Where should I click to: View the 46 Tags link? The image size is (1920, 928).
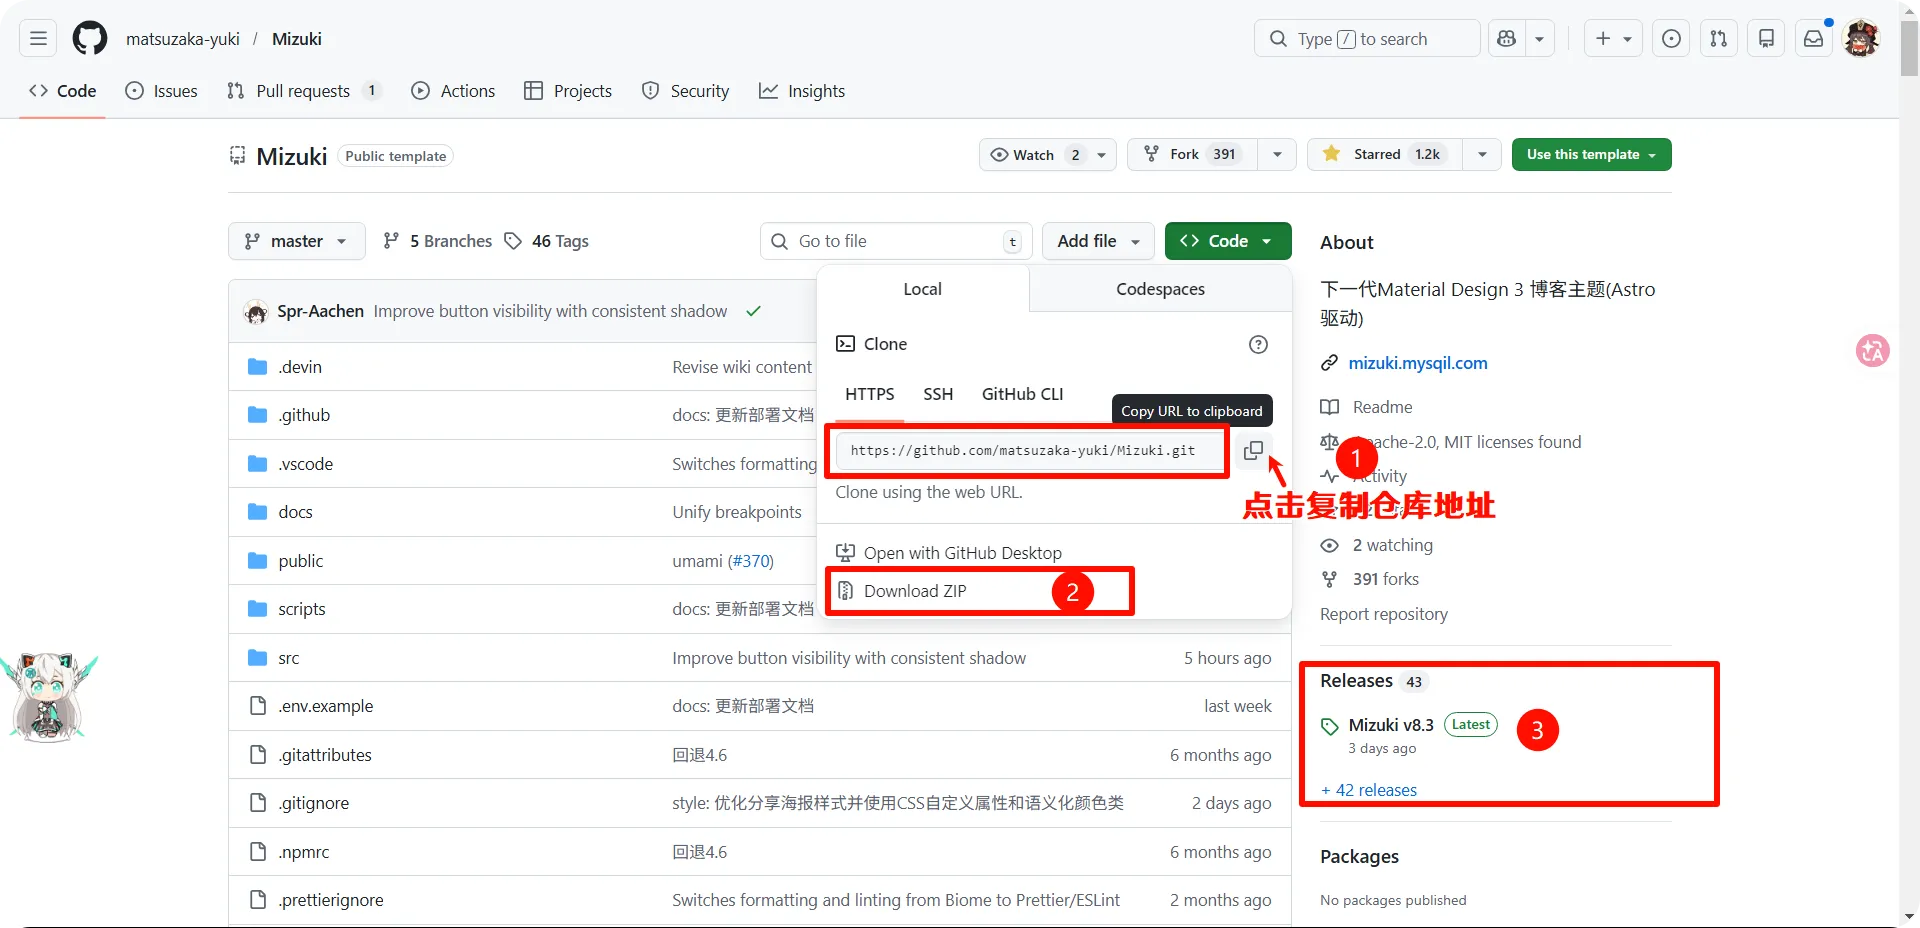pos(547,241)
